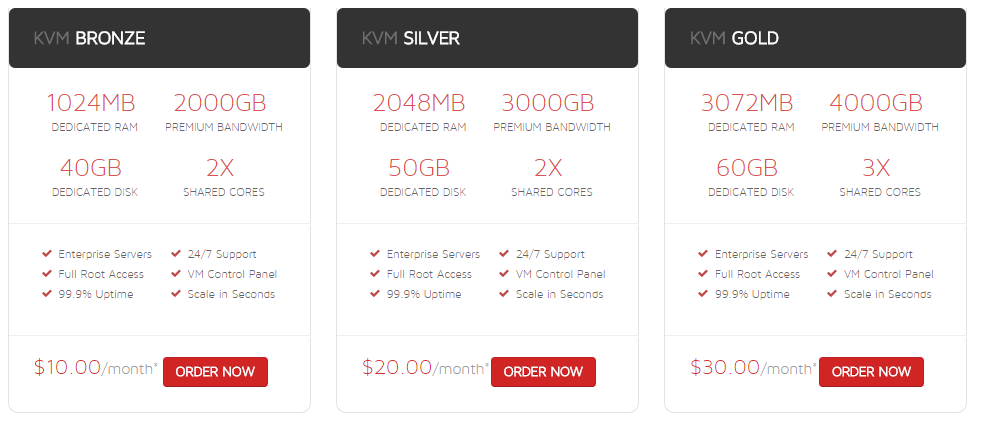The image size is (984, 423).
Task: Click the 3000GB premium bandwidth value
Action: (x=548, y=103)
